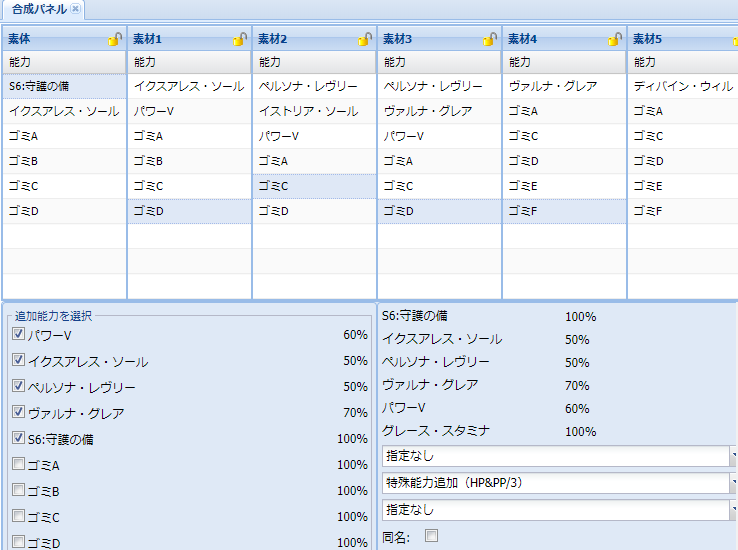Select ディバイン・ウィル in 素材5 list
This screenshot has width=738, height=550.
point(683,86)
